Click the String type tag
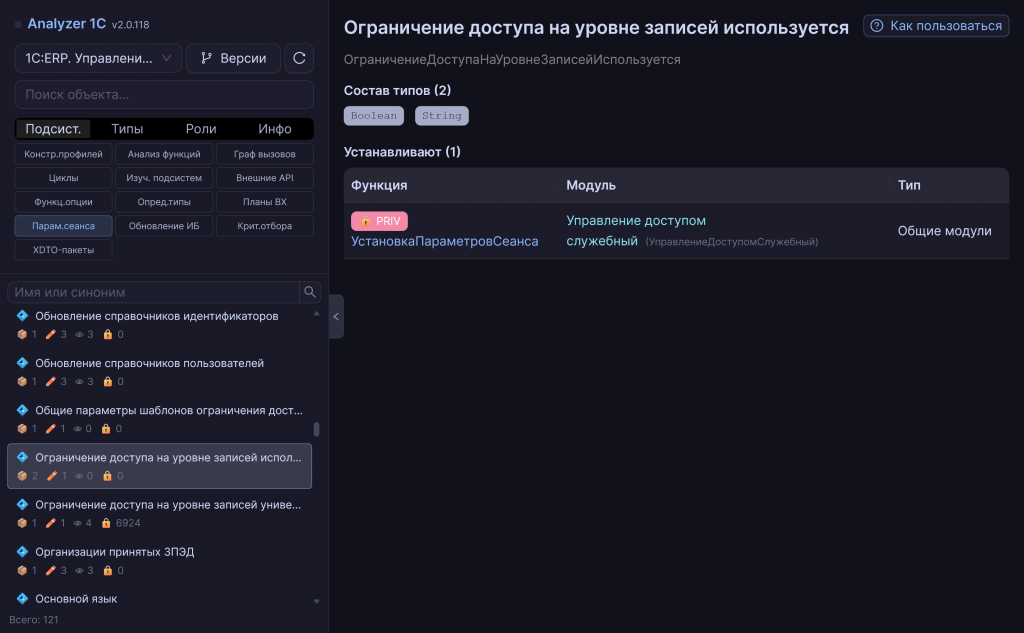Viewport: 1024px width, 633px height. (x=441, y=116)
